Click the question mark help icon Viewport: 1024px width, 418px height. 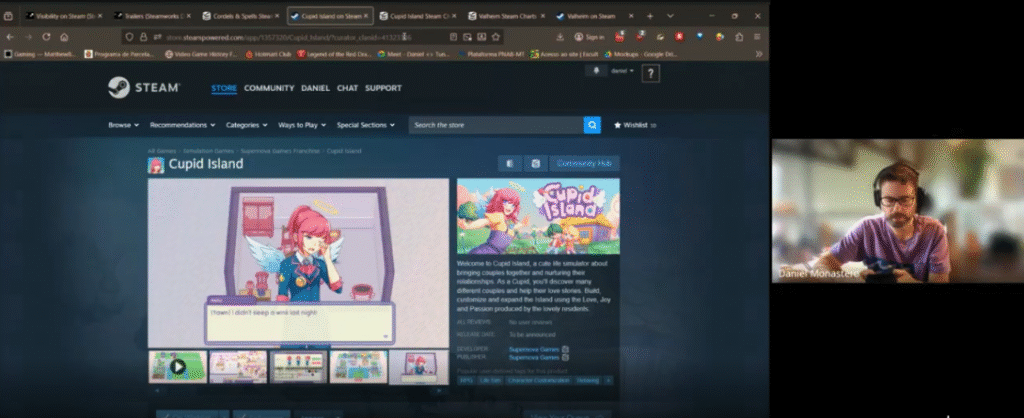pyautogui.click(x=650, y=73)
